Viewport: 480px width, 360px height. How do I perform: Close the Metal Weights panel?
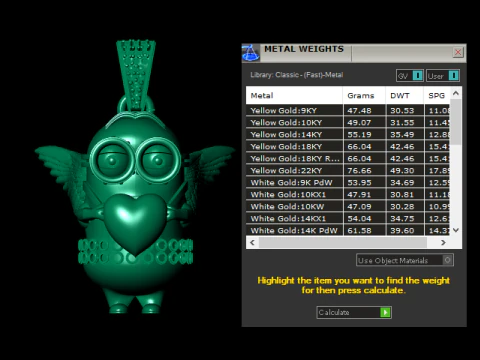458,52
